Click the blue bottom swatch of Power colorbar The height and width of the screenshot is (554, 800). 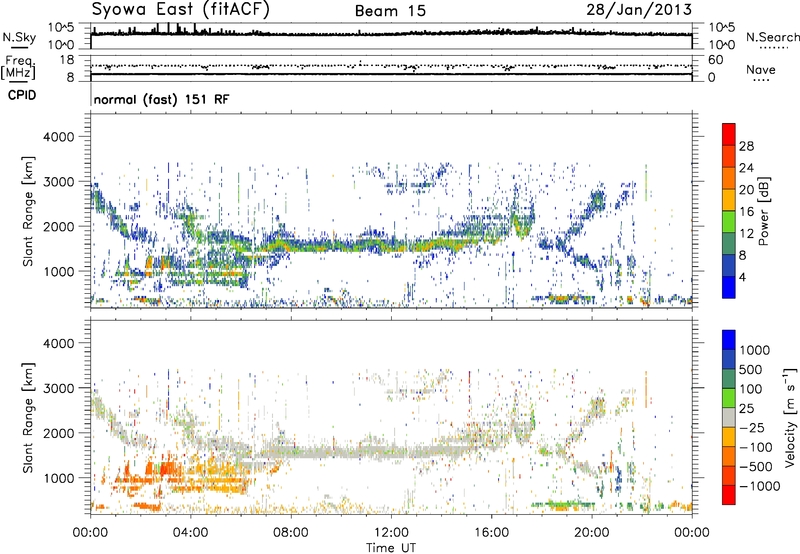(x=729, y=287)
